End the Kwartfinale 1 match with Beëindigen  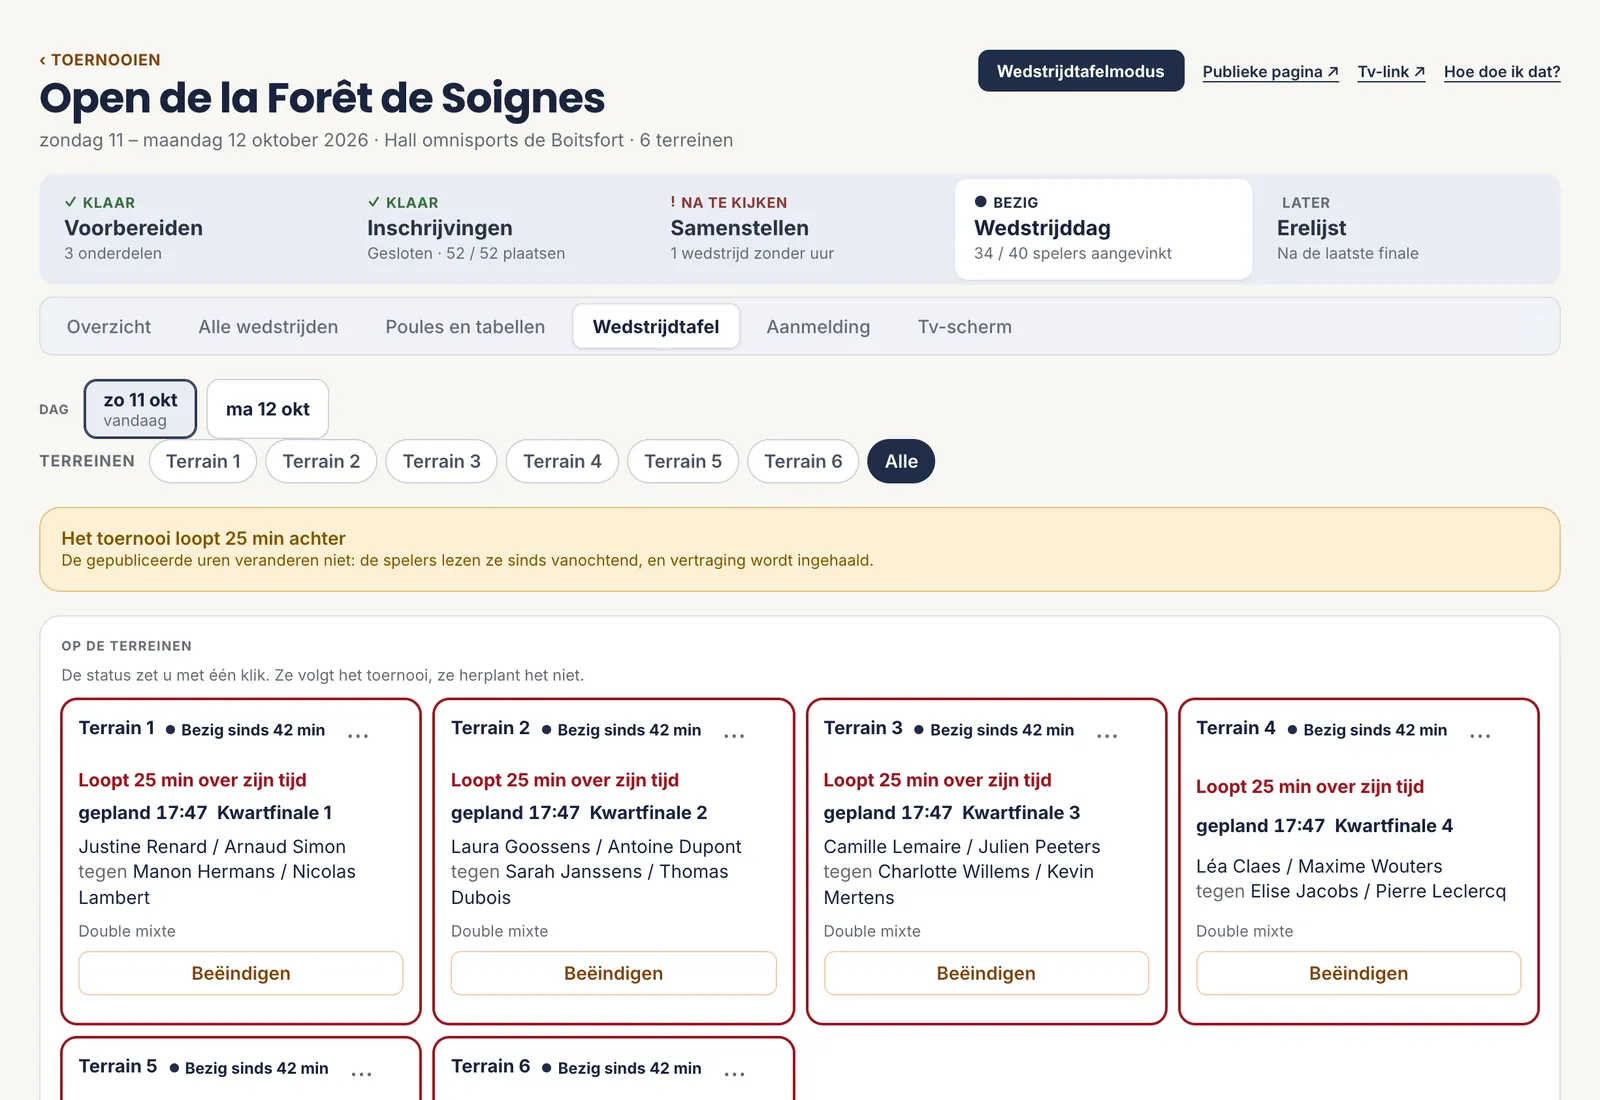[x=241, y=973]
